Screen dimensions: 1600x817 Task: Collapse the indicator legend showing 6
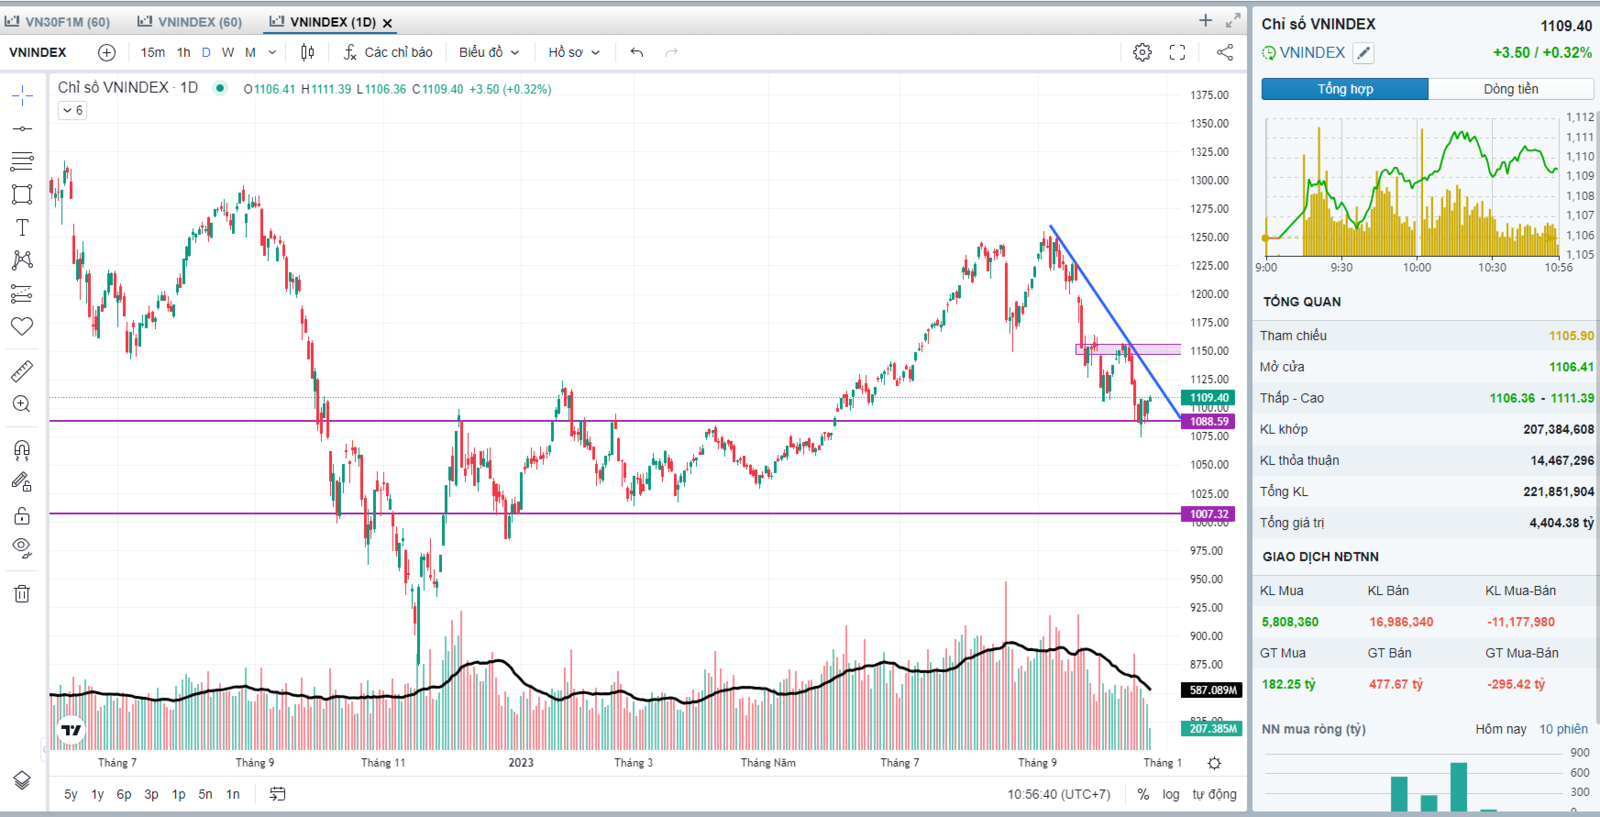[x=72, y=110]
